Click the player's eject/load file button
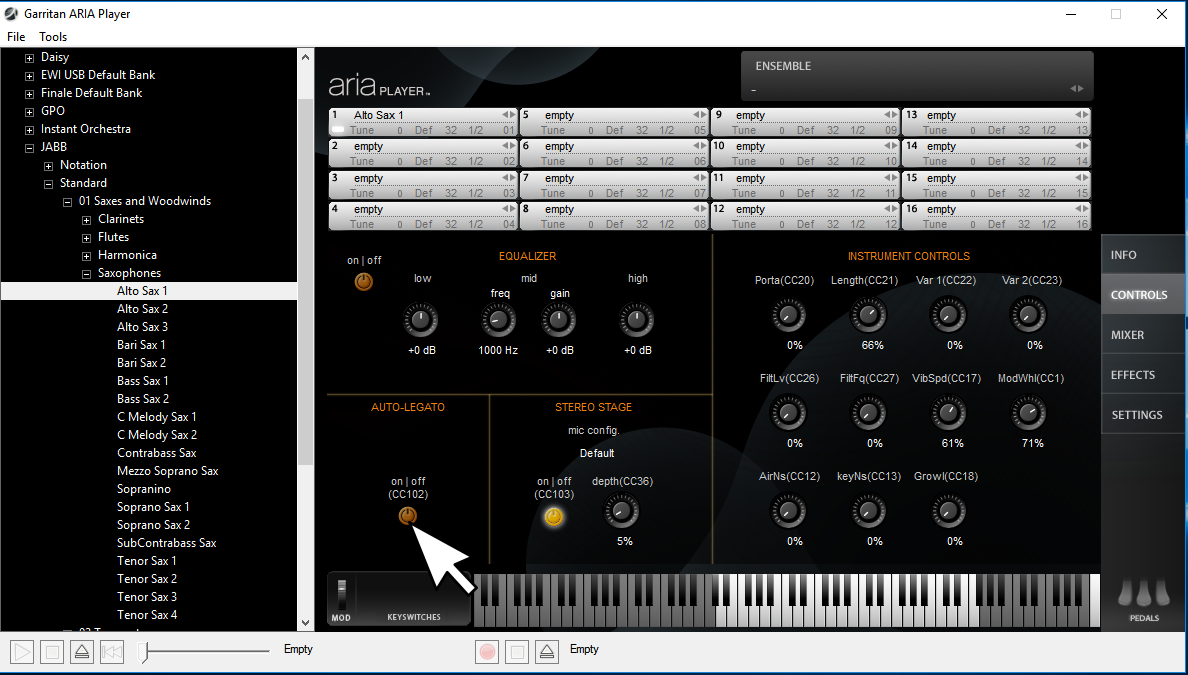 (82, 653)
